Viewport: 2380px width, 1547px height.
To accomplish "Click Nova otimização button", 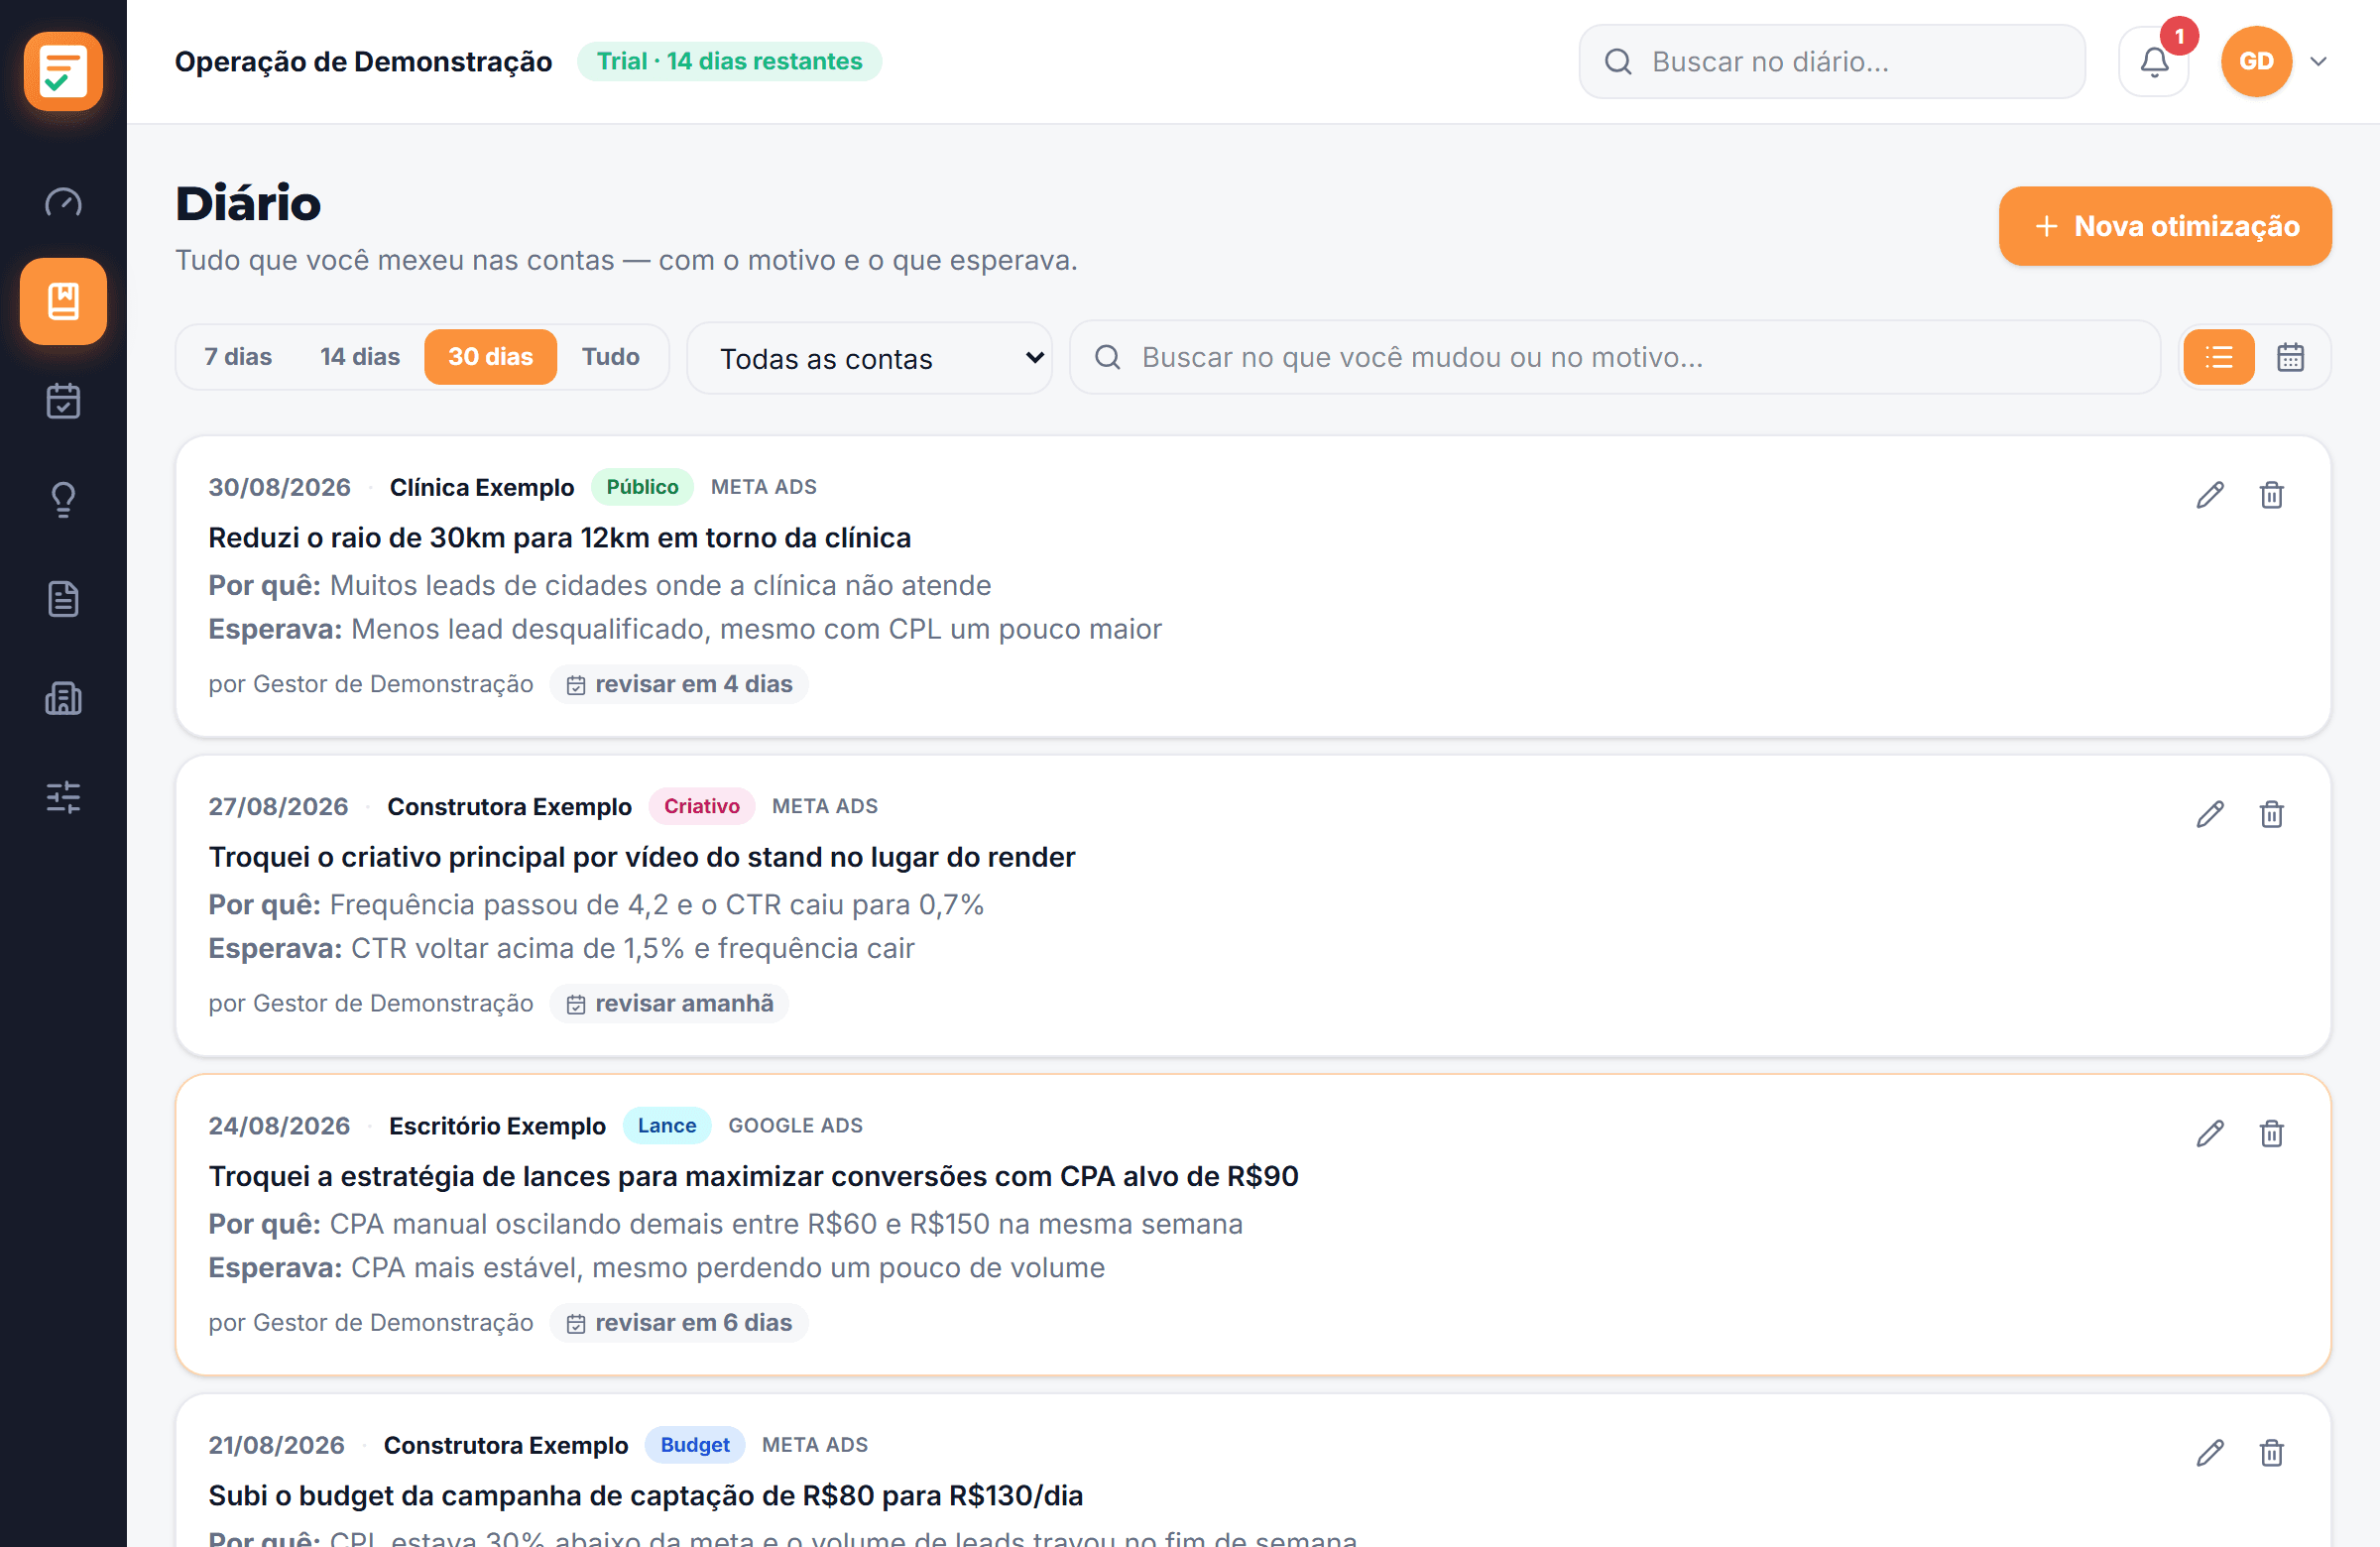I will tap(2165, 226).
